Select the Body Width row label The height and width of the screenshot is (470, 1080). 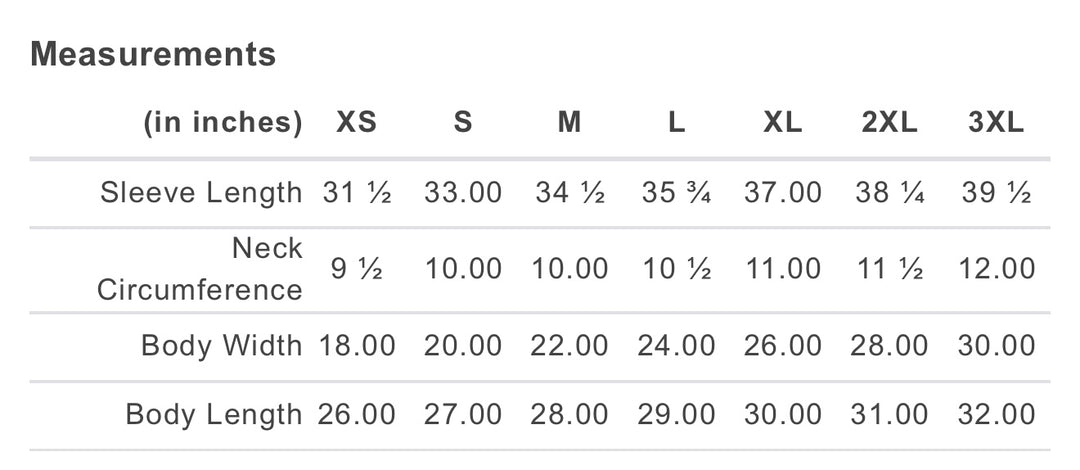click(222, 345)
